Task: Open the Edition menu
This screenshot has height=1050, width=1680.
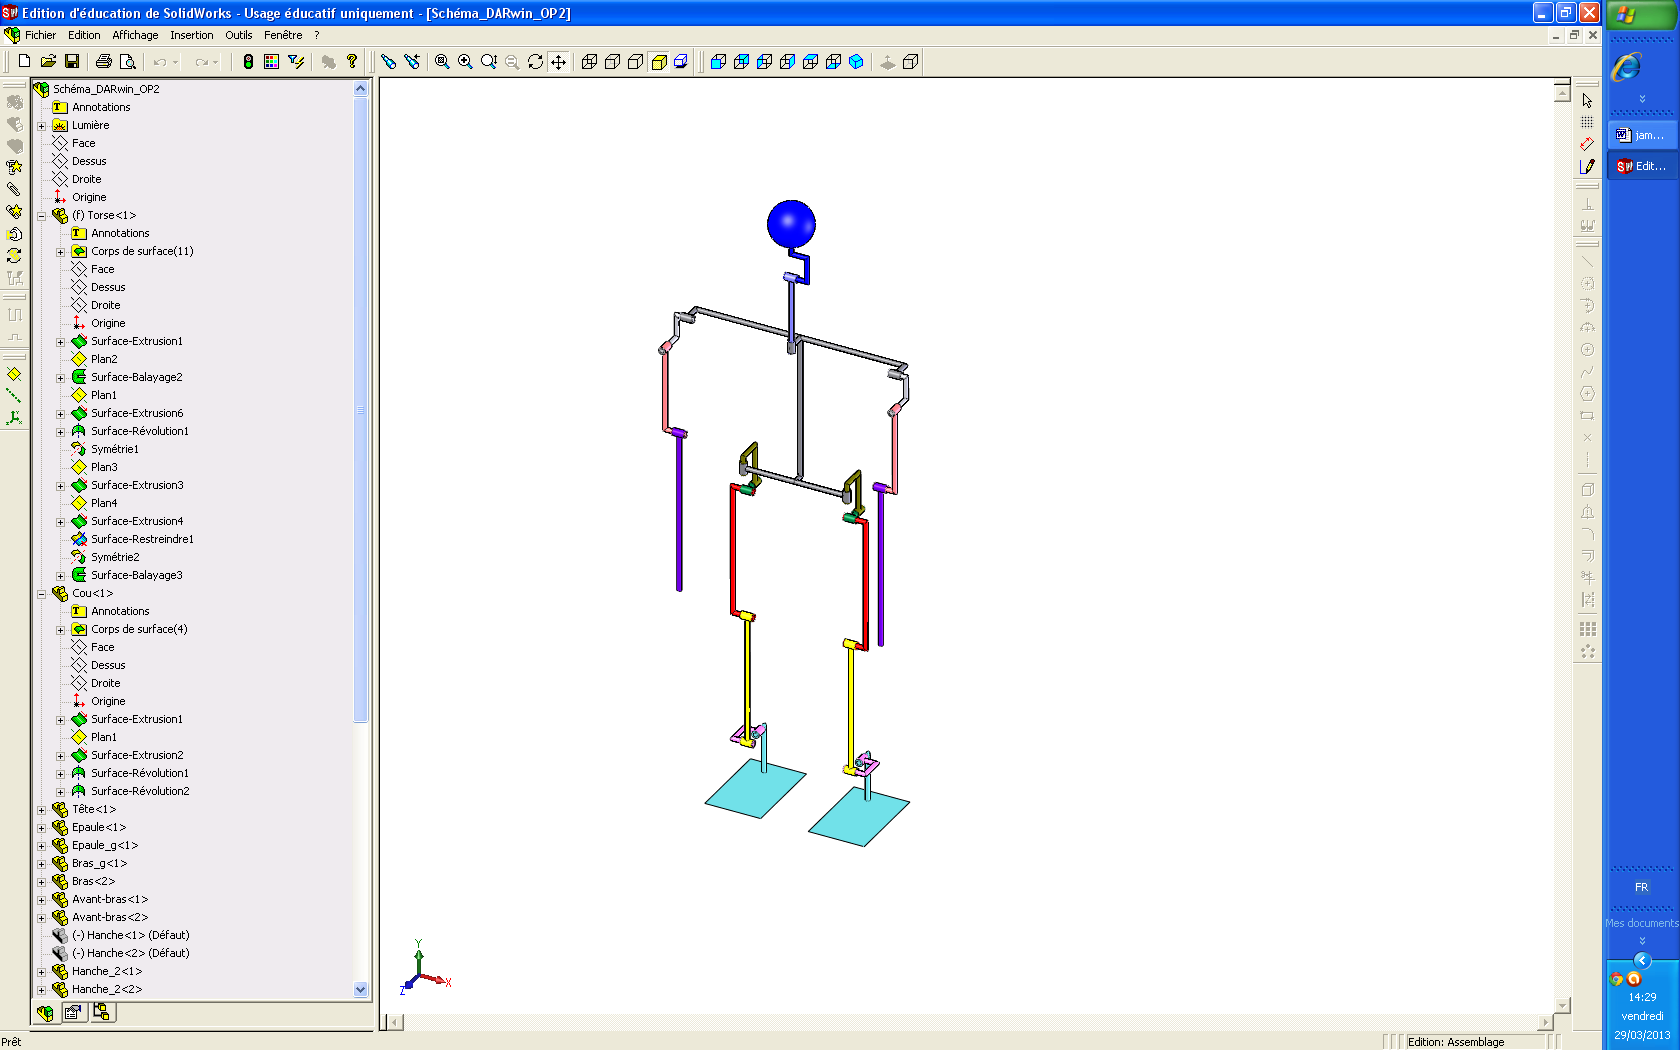Action: coord(84,35)
